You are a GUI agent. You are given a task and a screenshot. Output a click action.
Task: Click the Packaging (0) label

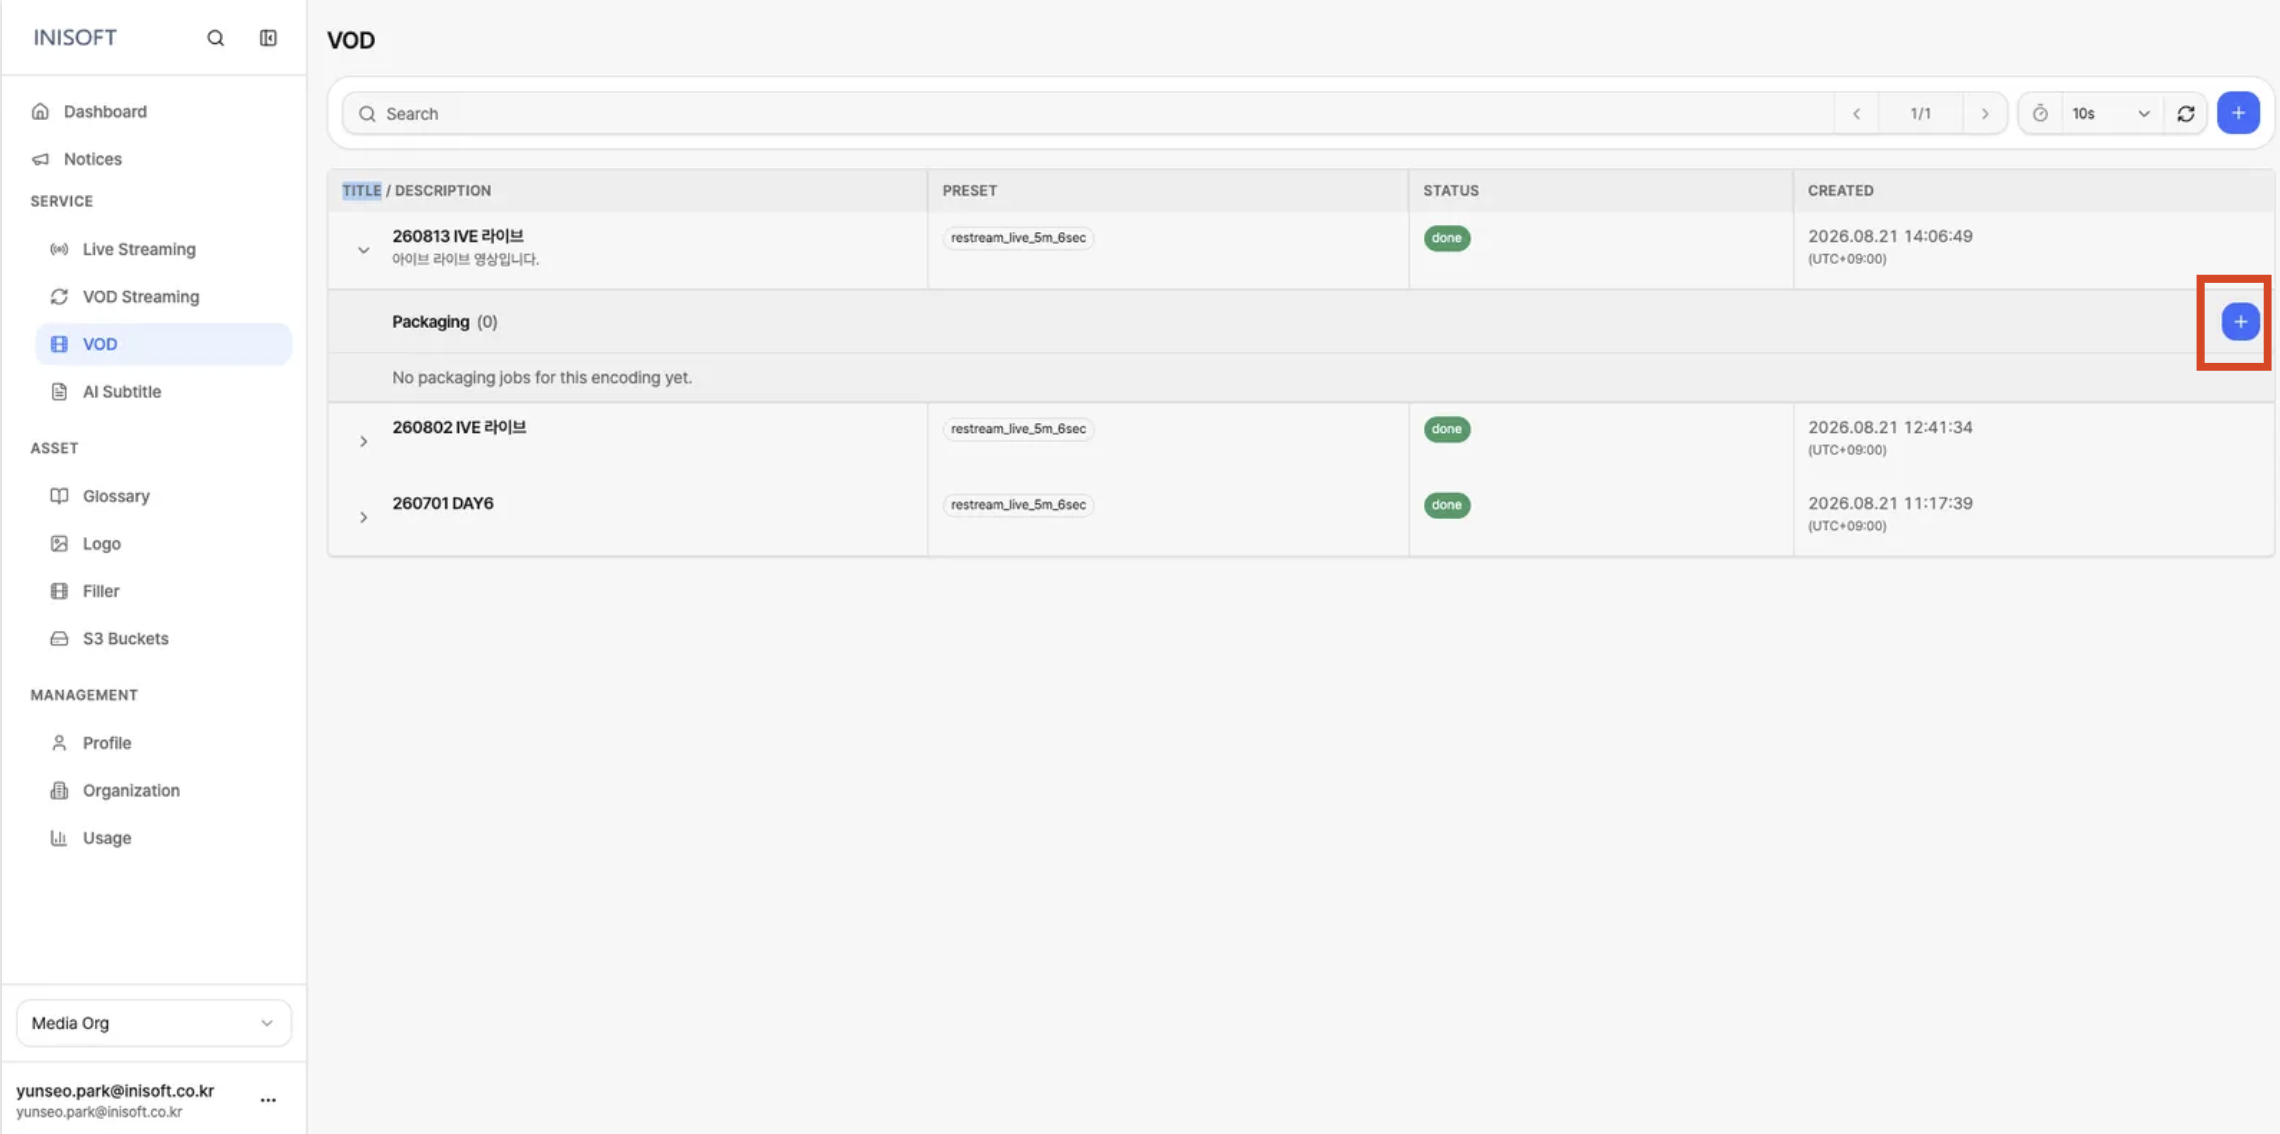(x=444, y=322)
